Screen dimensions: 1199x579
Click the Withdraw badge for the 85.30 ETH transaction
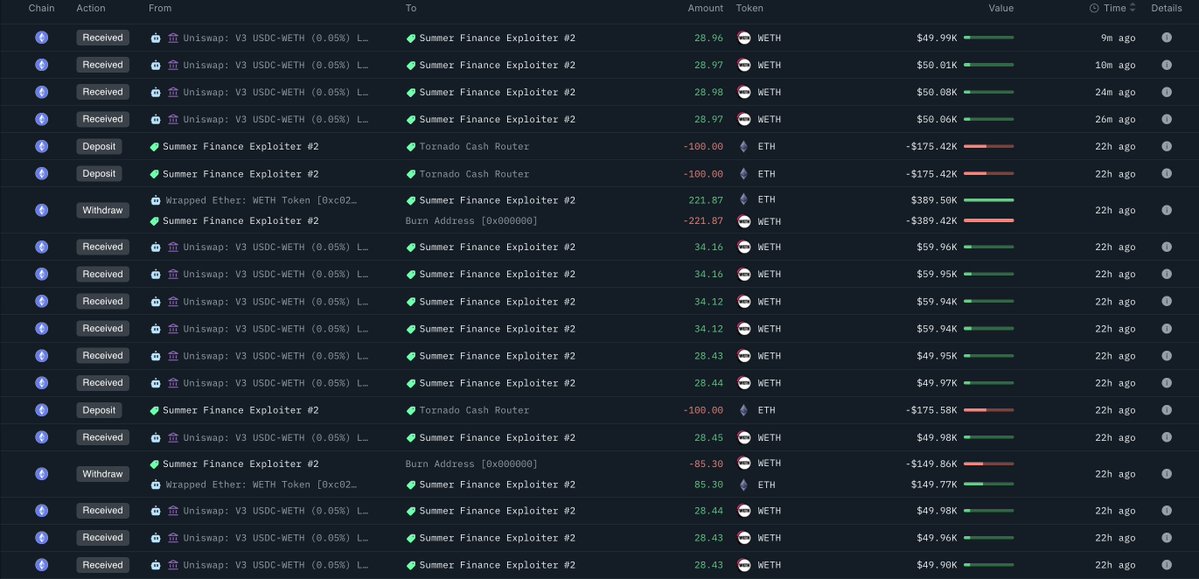tap(102, 474)
